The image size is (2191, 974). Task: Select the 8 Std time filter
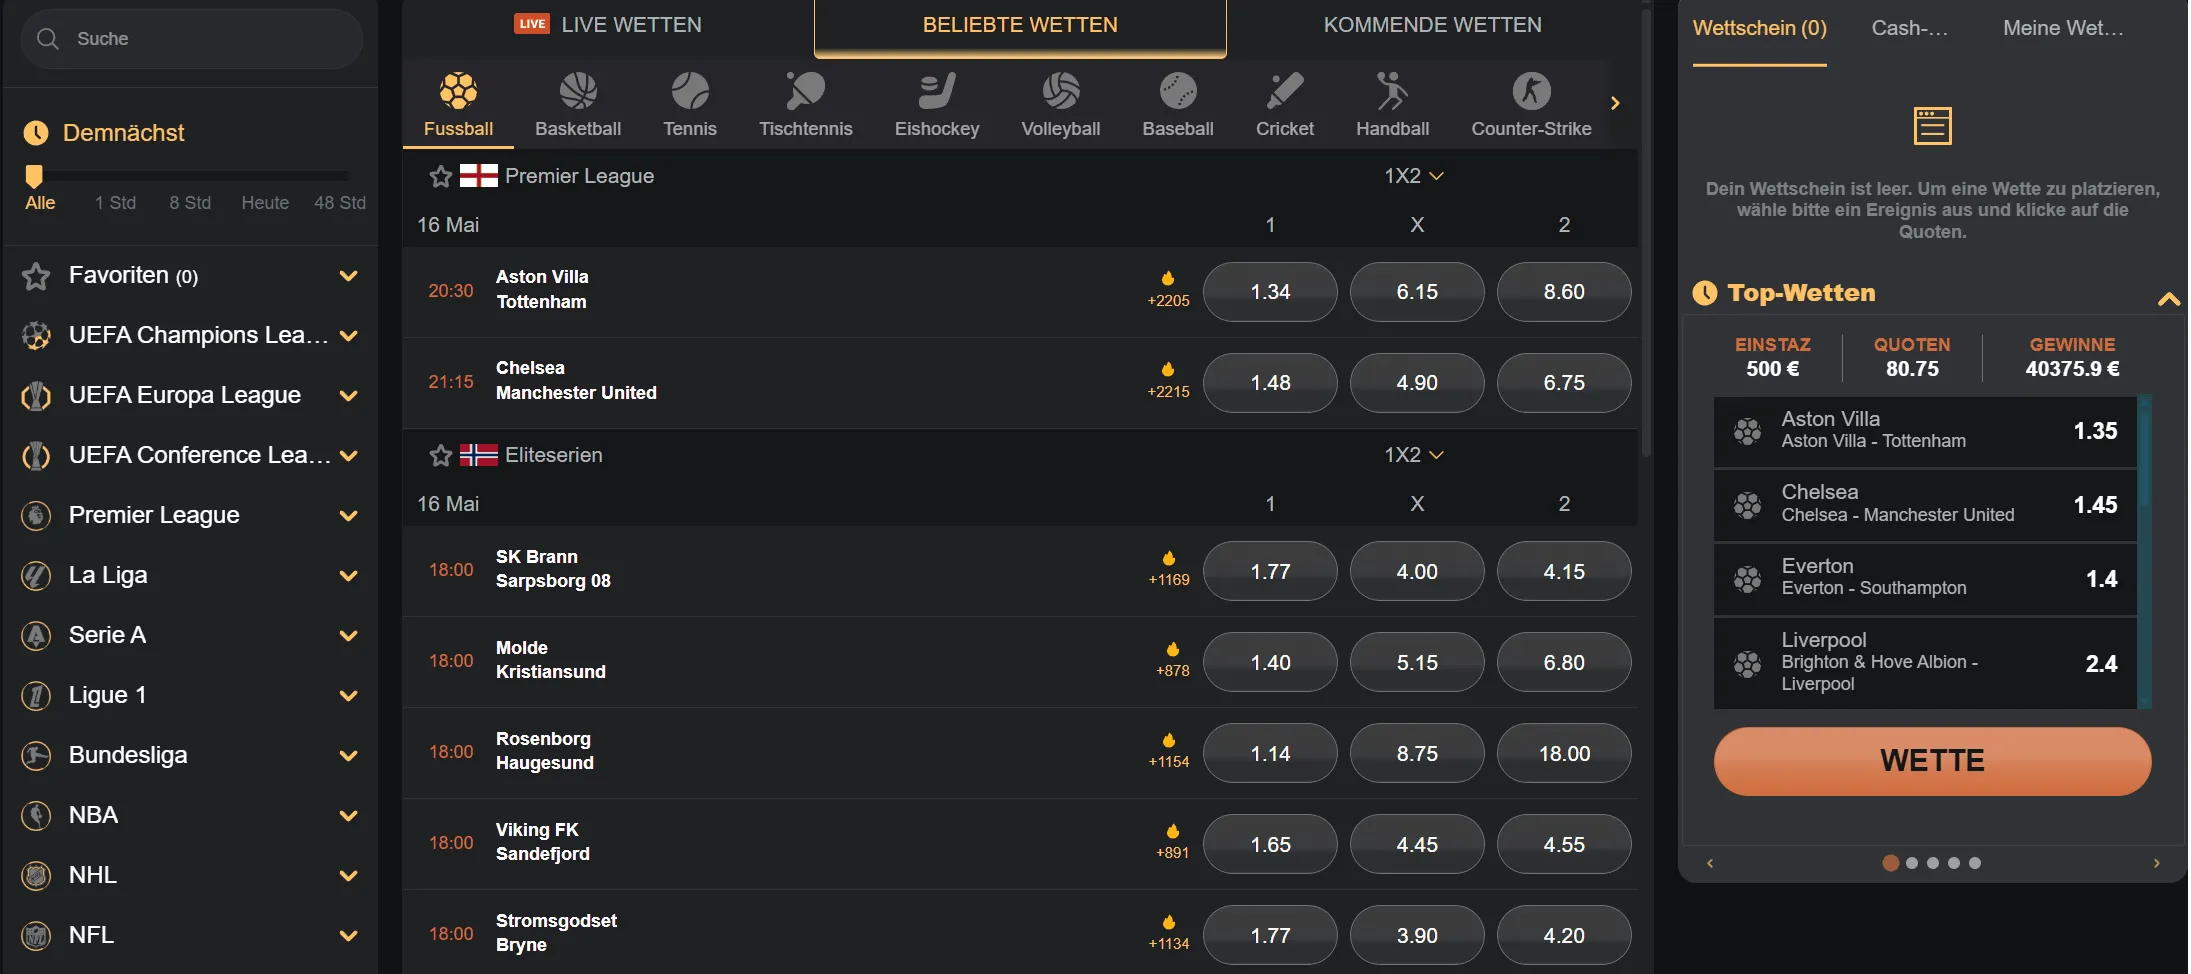[190, 203]
